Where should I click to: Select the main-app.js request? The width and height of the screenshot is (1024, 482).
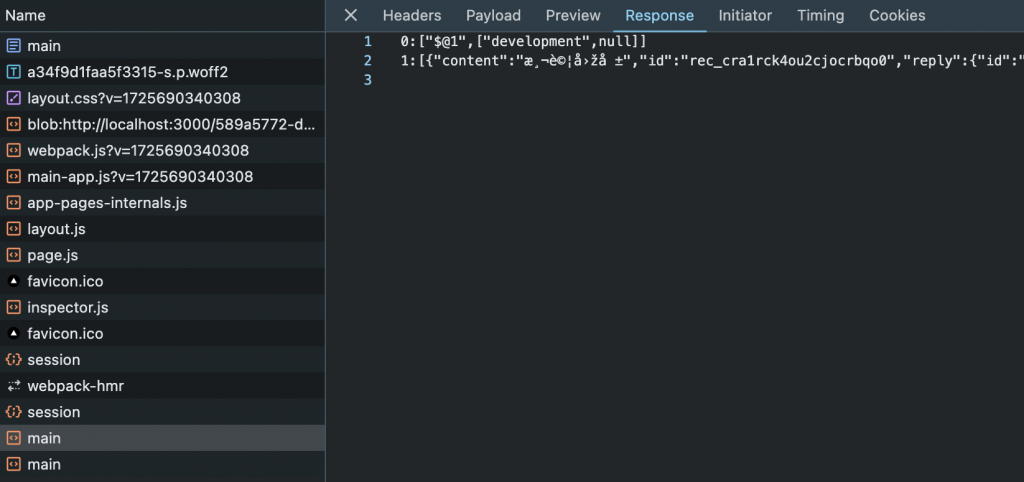coord(162,177)
